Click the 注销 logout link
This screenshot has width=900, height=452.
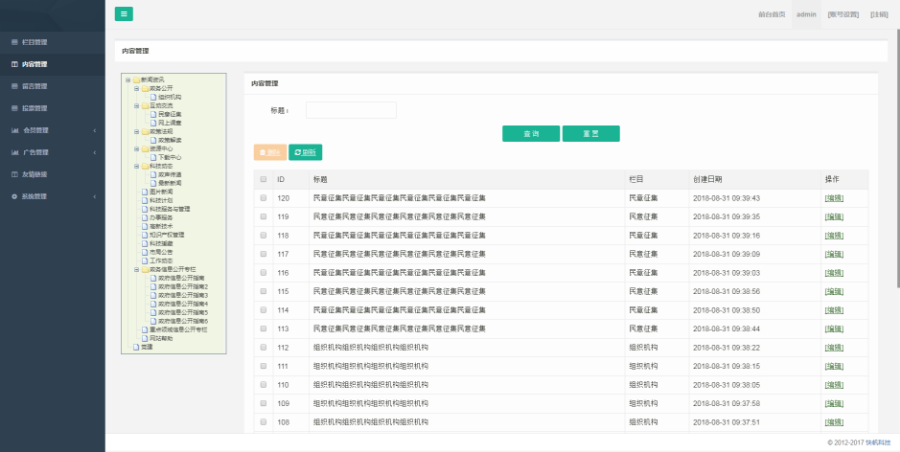tap(879, 14)
